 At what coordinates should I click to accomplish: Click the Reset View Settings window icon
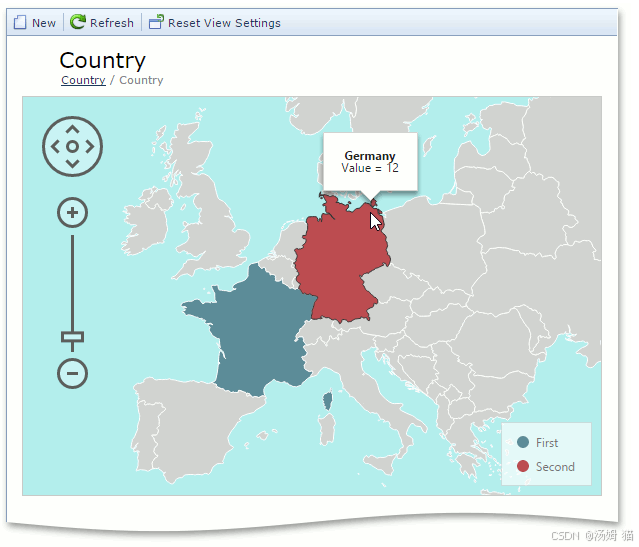(x=156, y=22)
